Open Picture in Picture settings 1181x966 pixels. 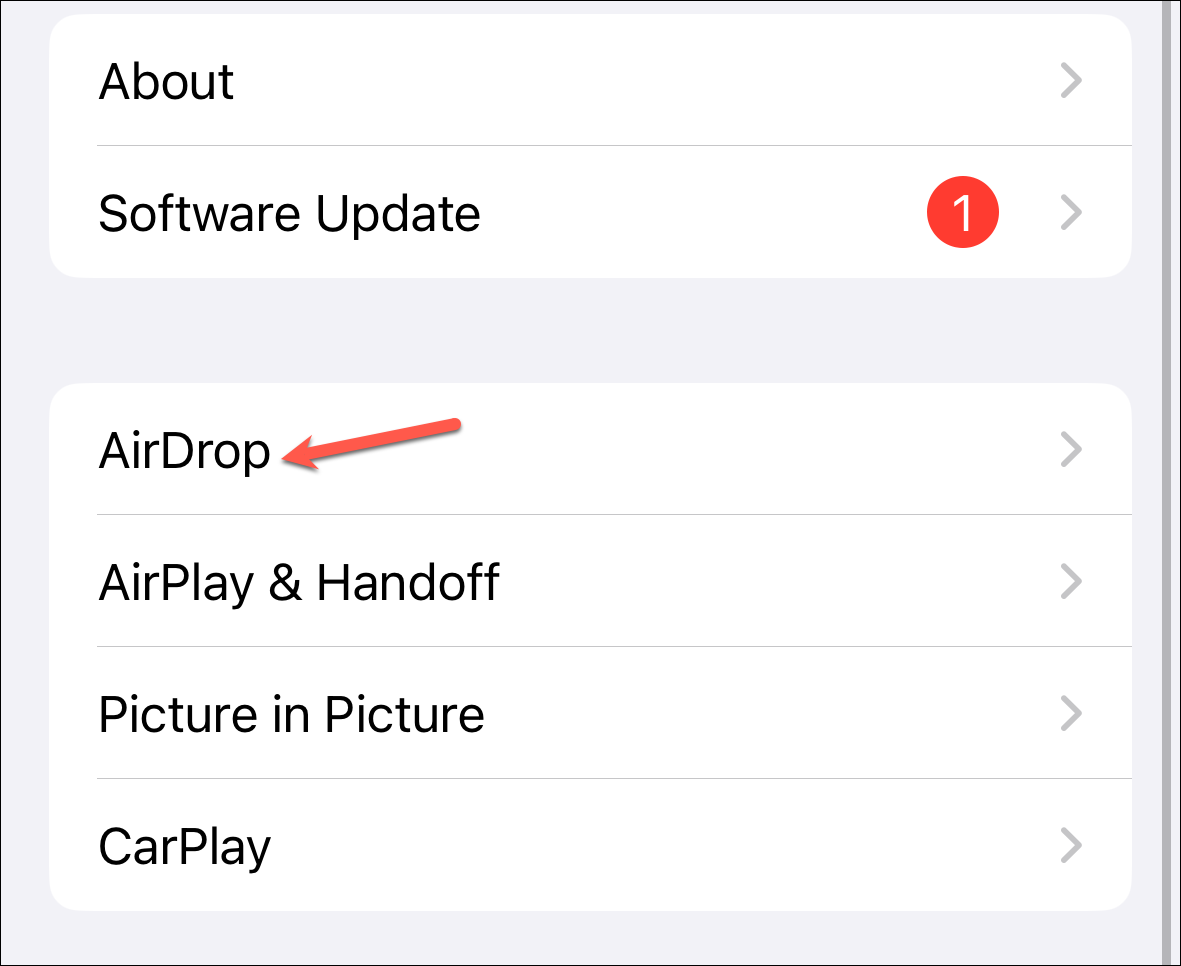(x=590, y=713)
